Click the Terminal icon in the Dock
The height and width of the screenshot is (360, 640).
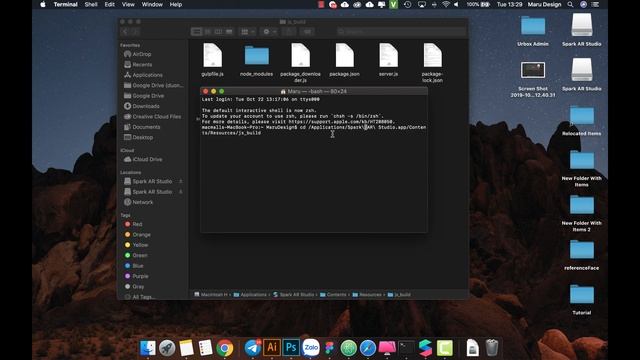[407, 348]
